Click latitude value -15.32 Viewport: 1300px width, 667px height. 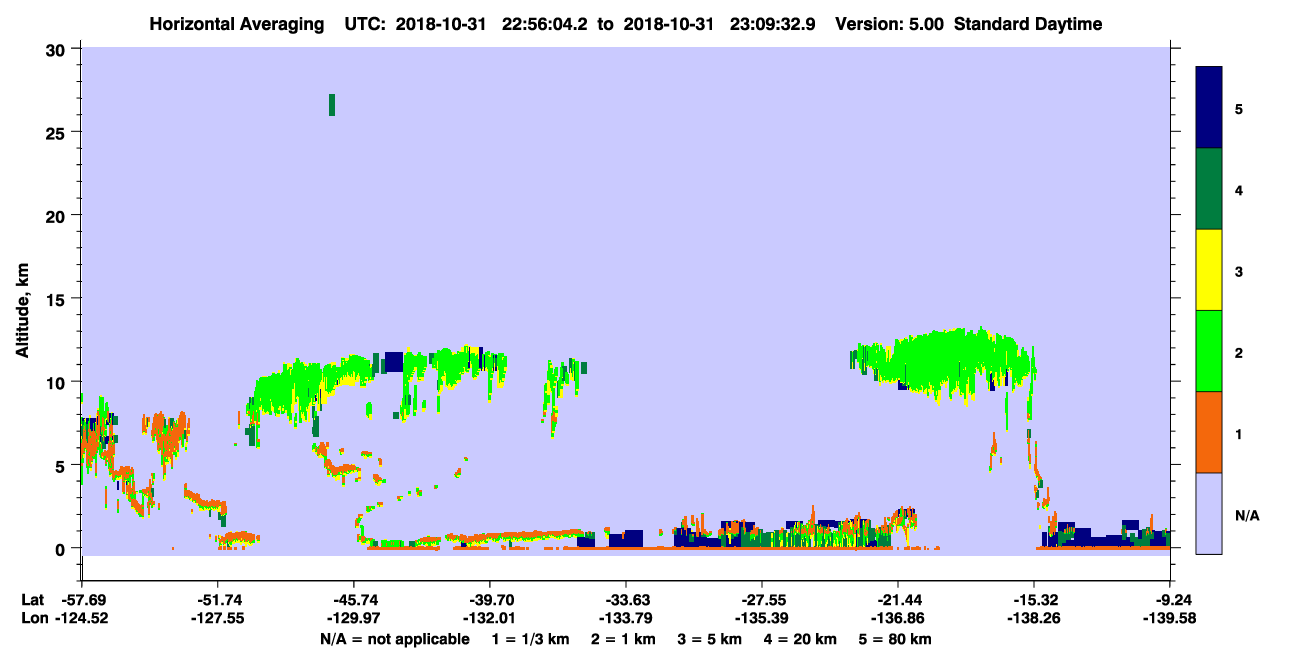1034,600
